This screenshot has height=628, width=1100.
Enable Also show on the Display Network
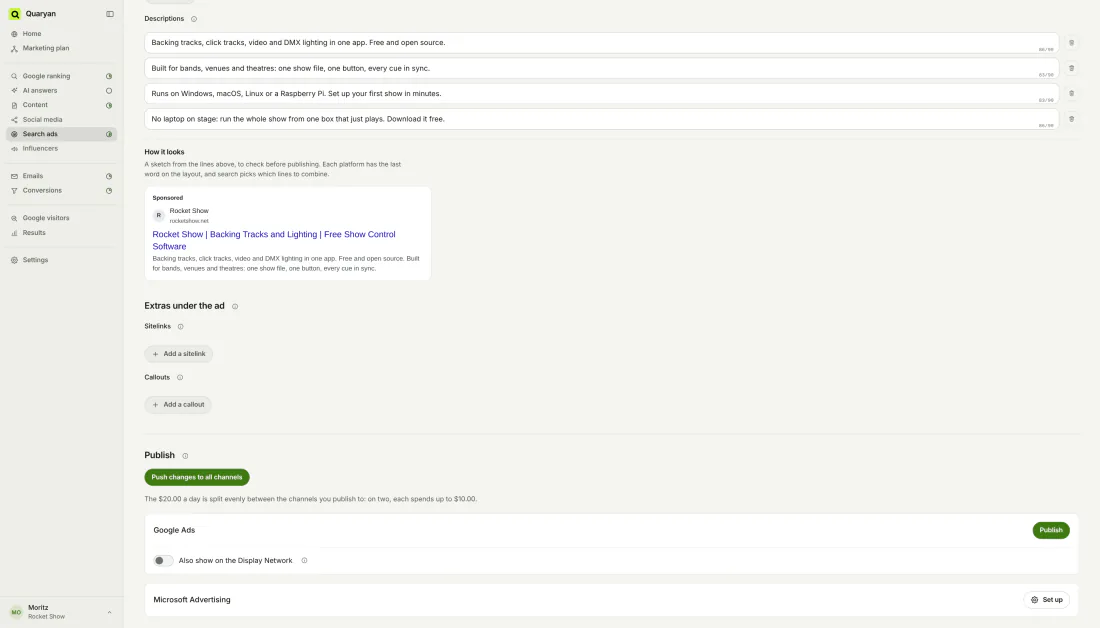tap(163, 561)
